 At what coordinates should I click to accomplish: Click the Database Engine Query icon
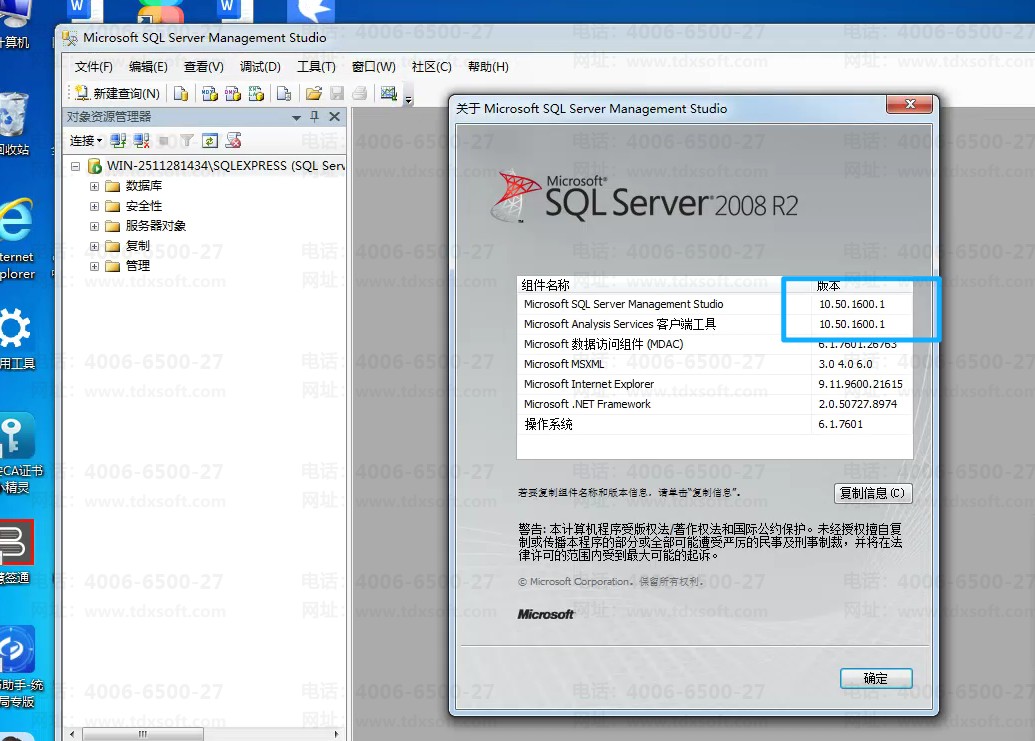pos(181,93)
